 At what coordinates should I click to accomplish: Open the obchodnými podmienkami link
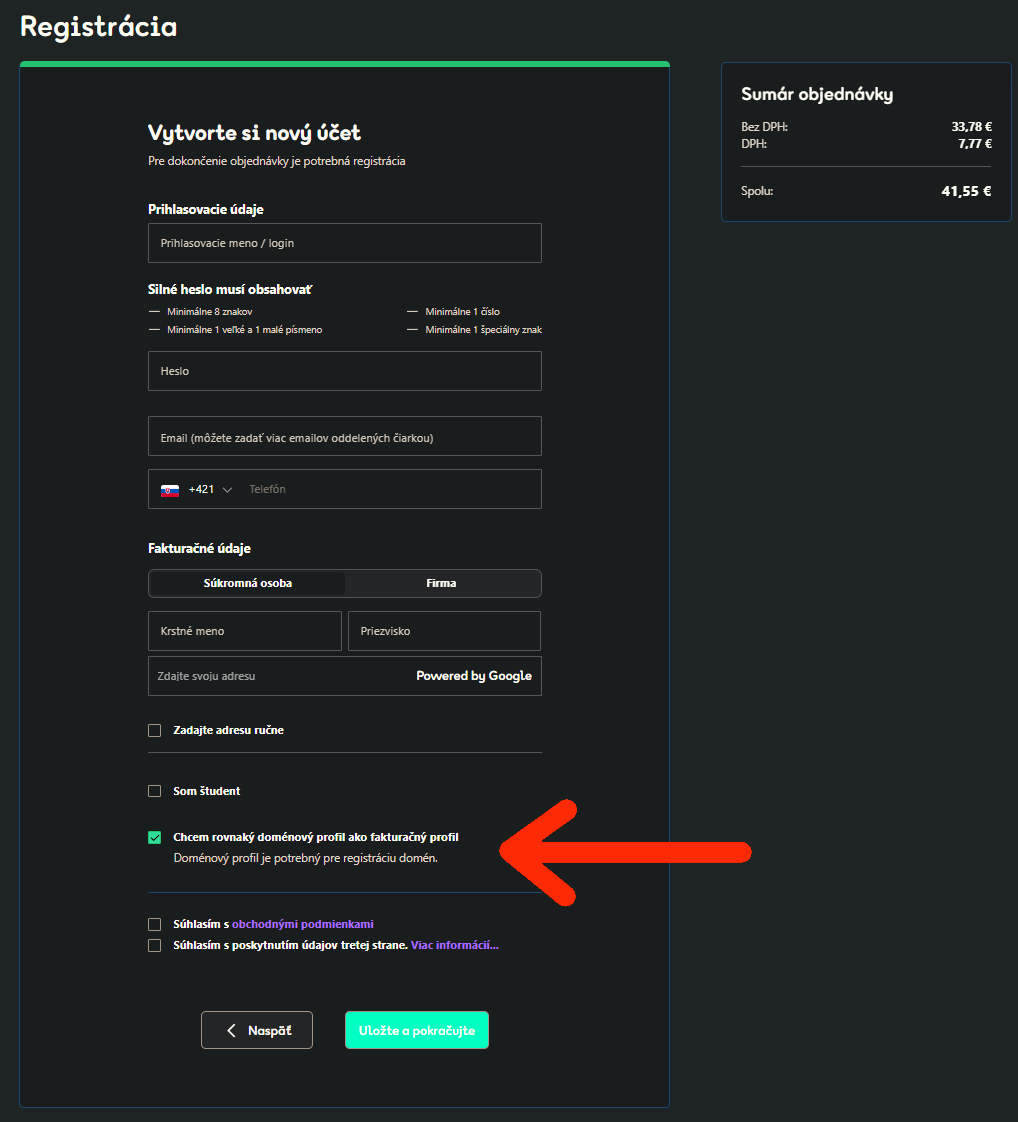click(x=303, y=925)
